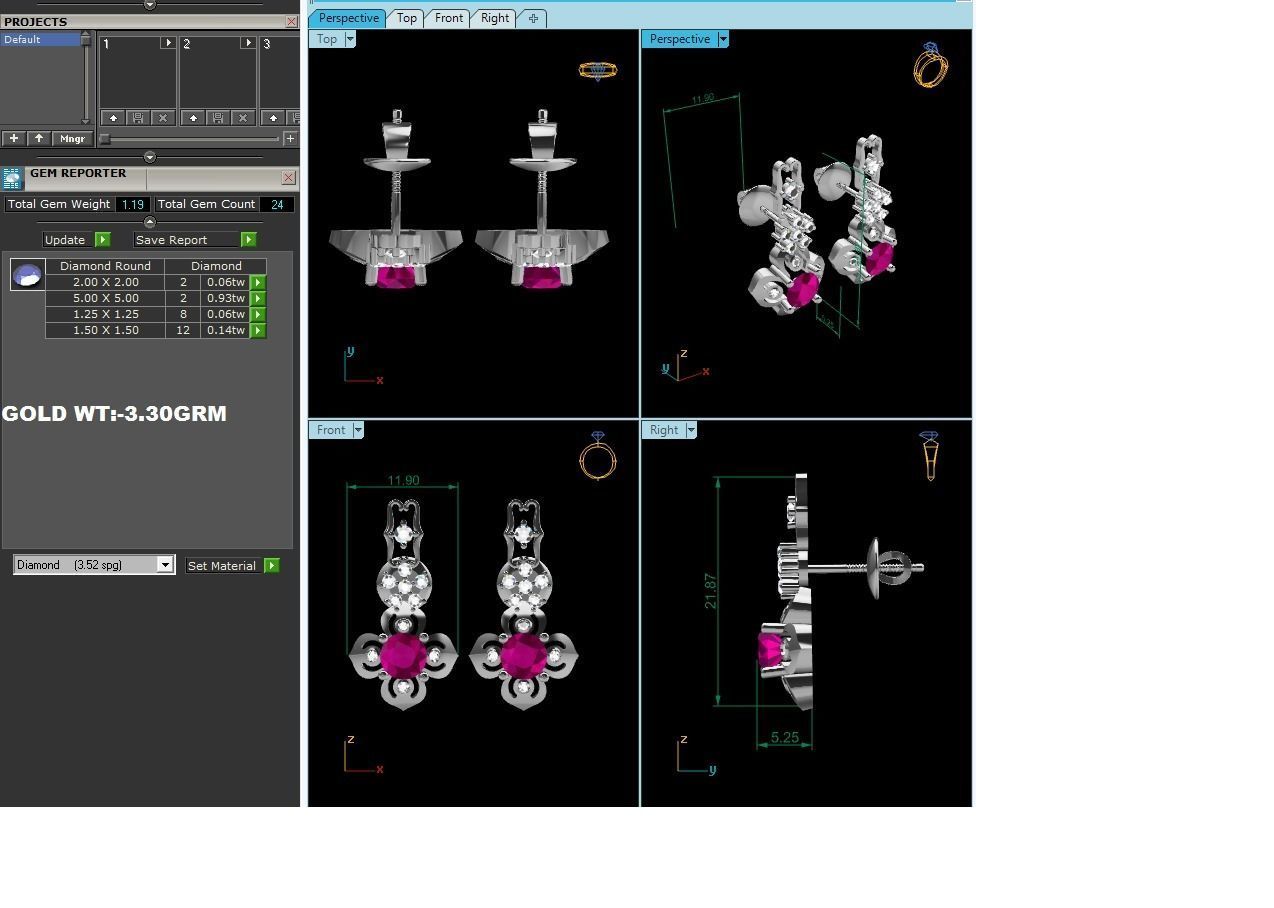The width and height of the screenshot is (1274, 908).
Task: Click the save disk icon under slot 2
Action: coord(218,118)
